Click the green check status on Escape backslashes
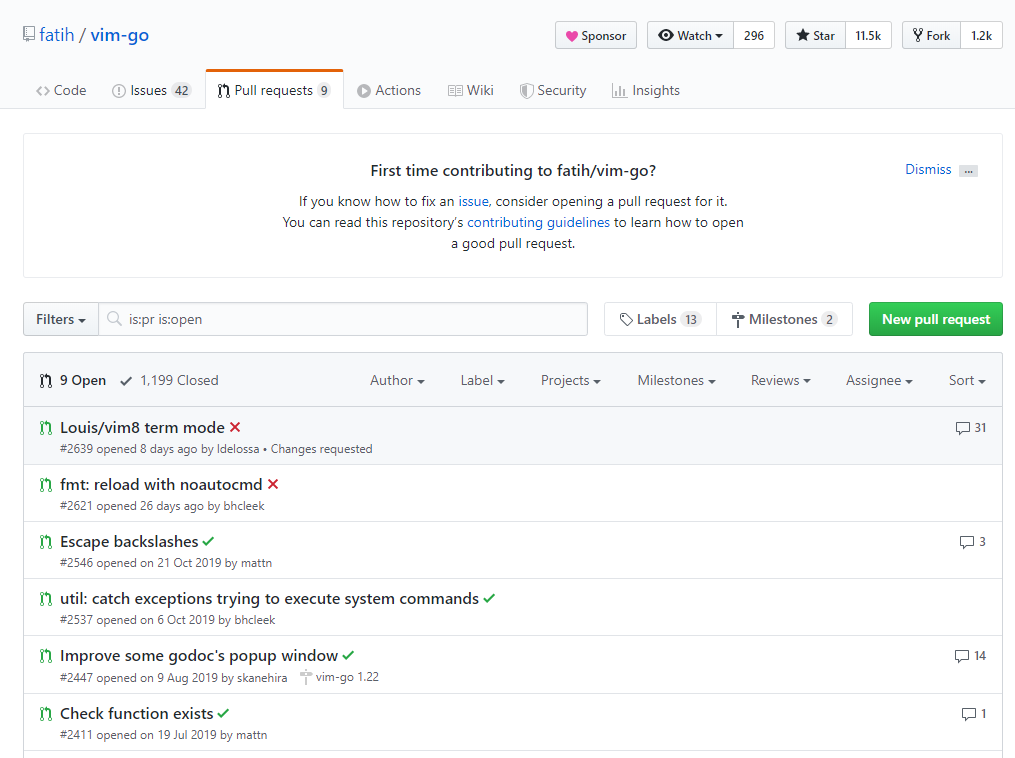The height and width of the screenshot is (758, 1015). tap(208, 542)
